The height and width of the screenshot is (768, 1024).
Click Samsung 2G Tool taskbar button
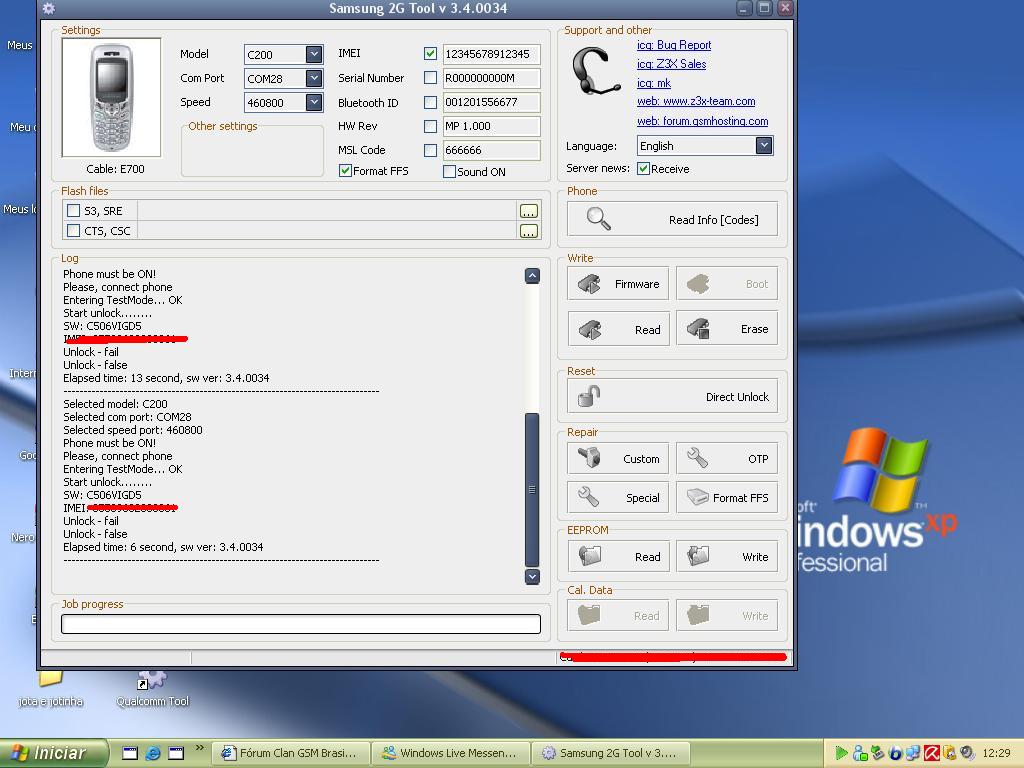coord(611,753)
